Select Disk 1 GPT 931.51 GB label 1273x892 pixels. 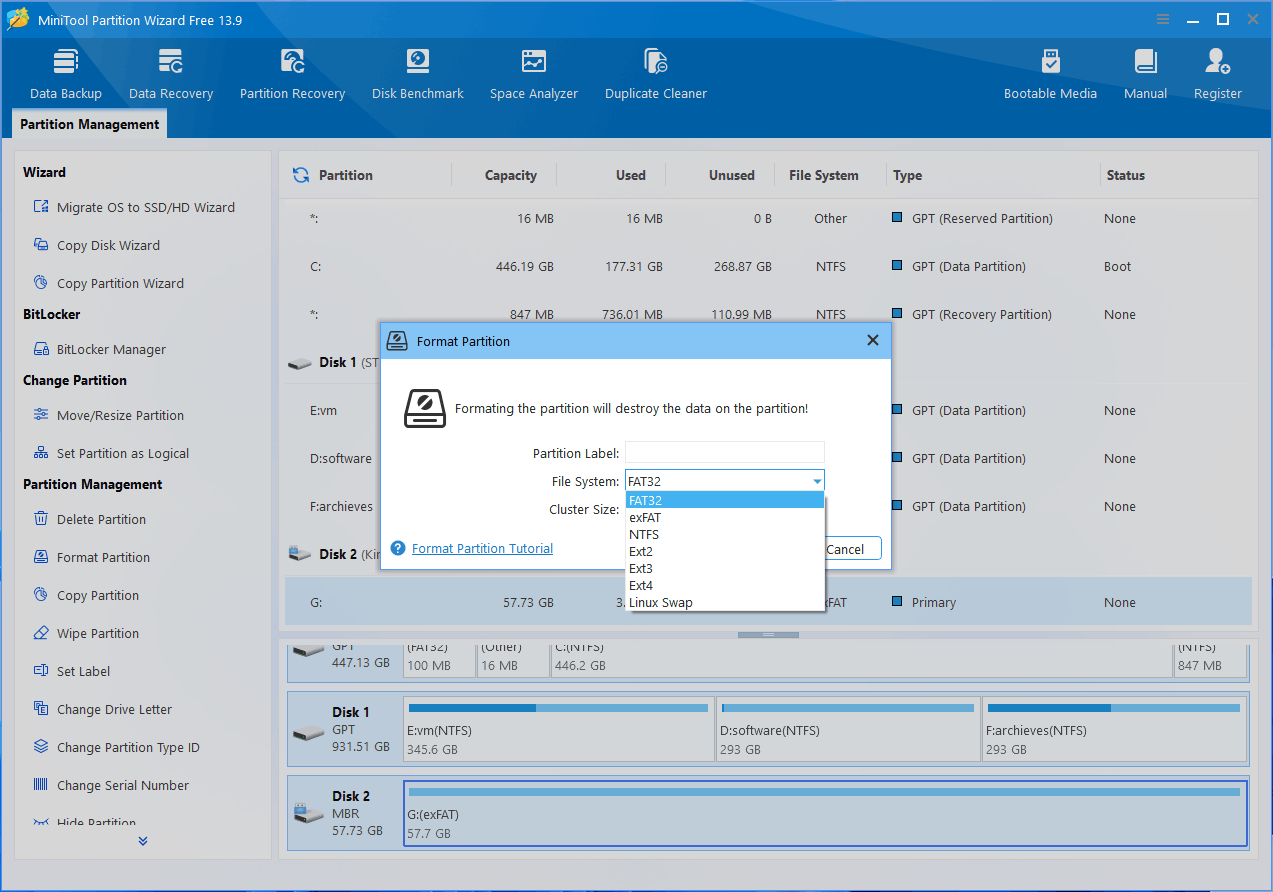345,730
